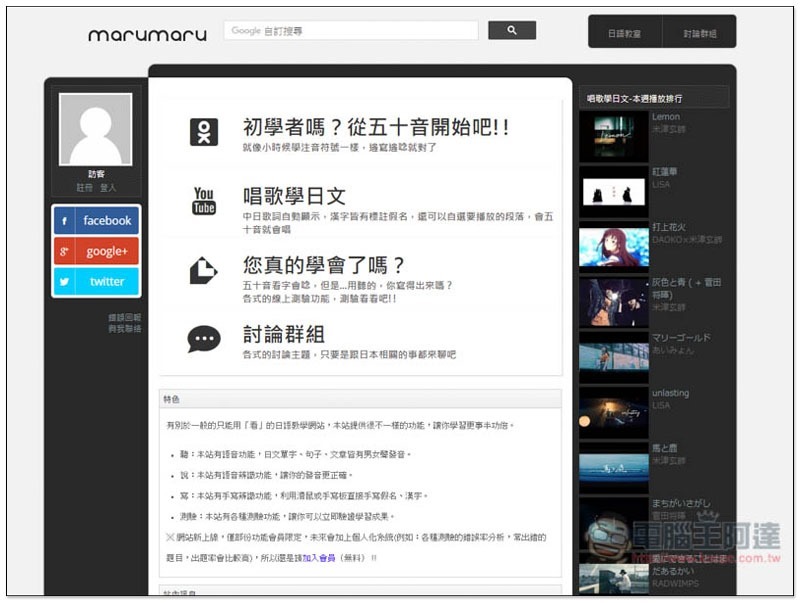Open the 馬と鹿 song thumbnail
Image resolution: width=800 pixels, height=603 pixels.
click(614, 468)
